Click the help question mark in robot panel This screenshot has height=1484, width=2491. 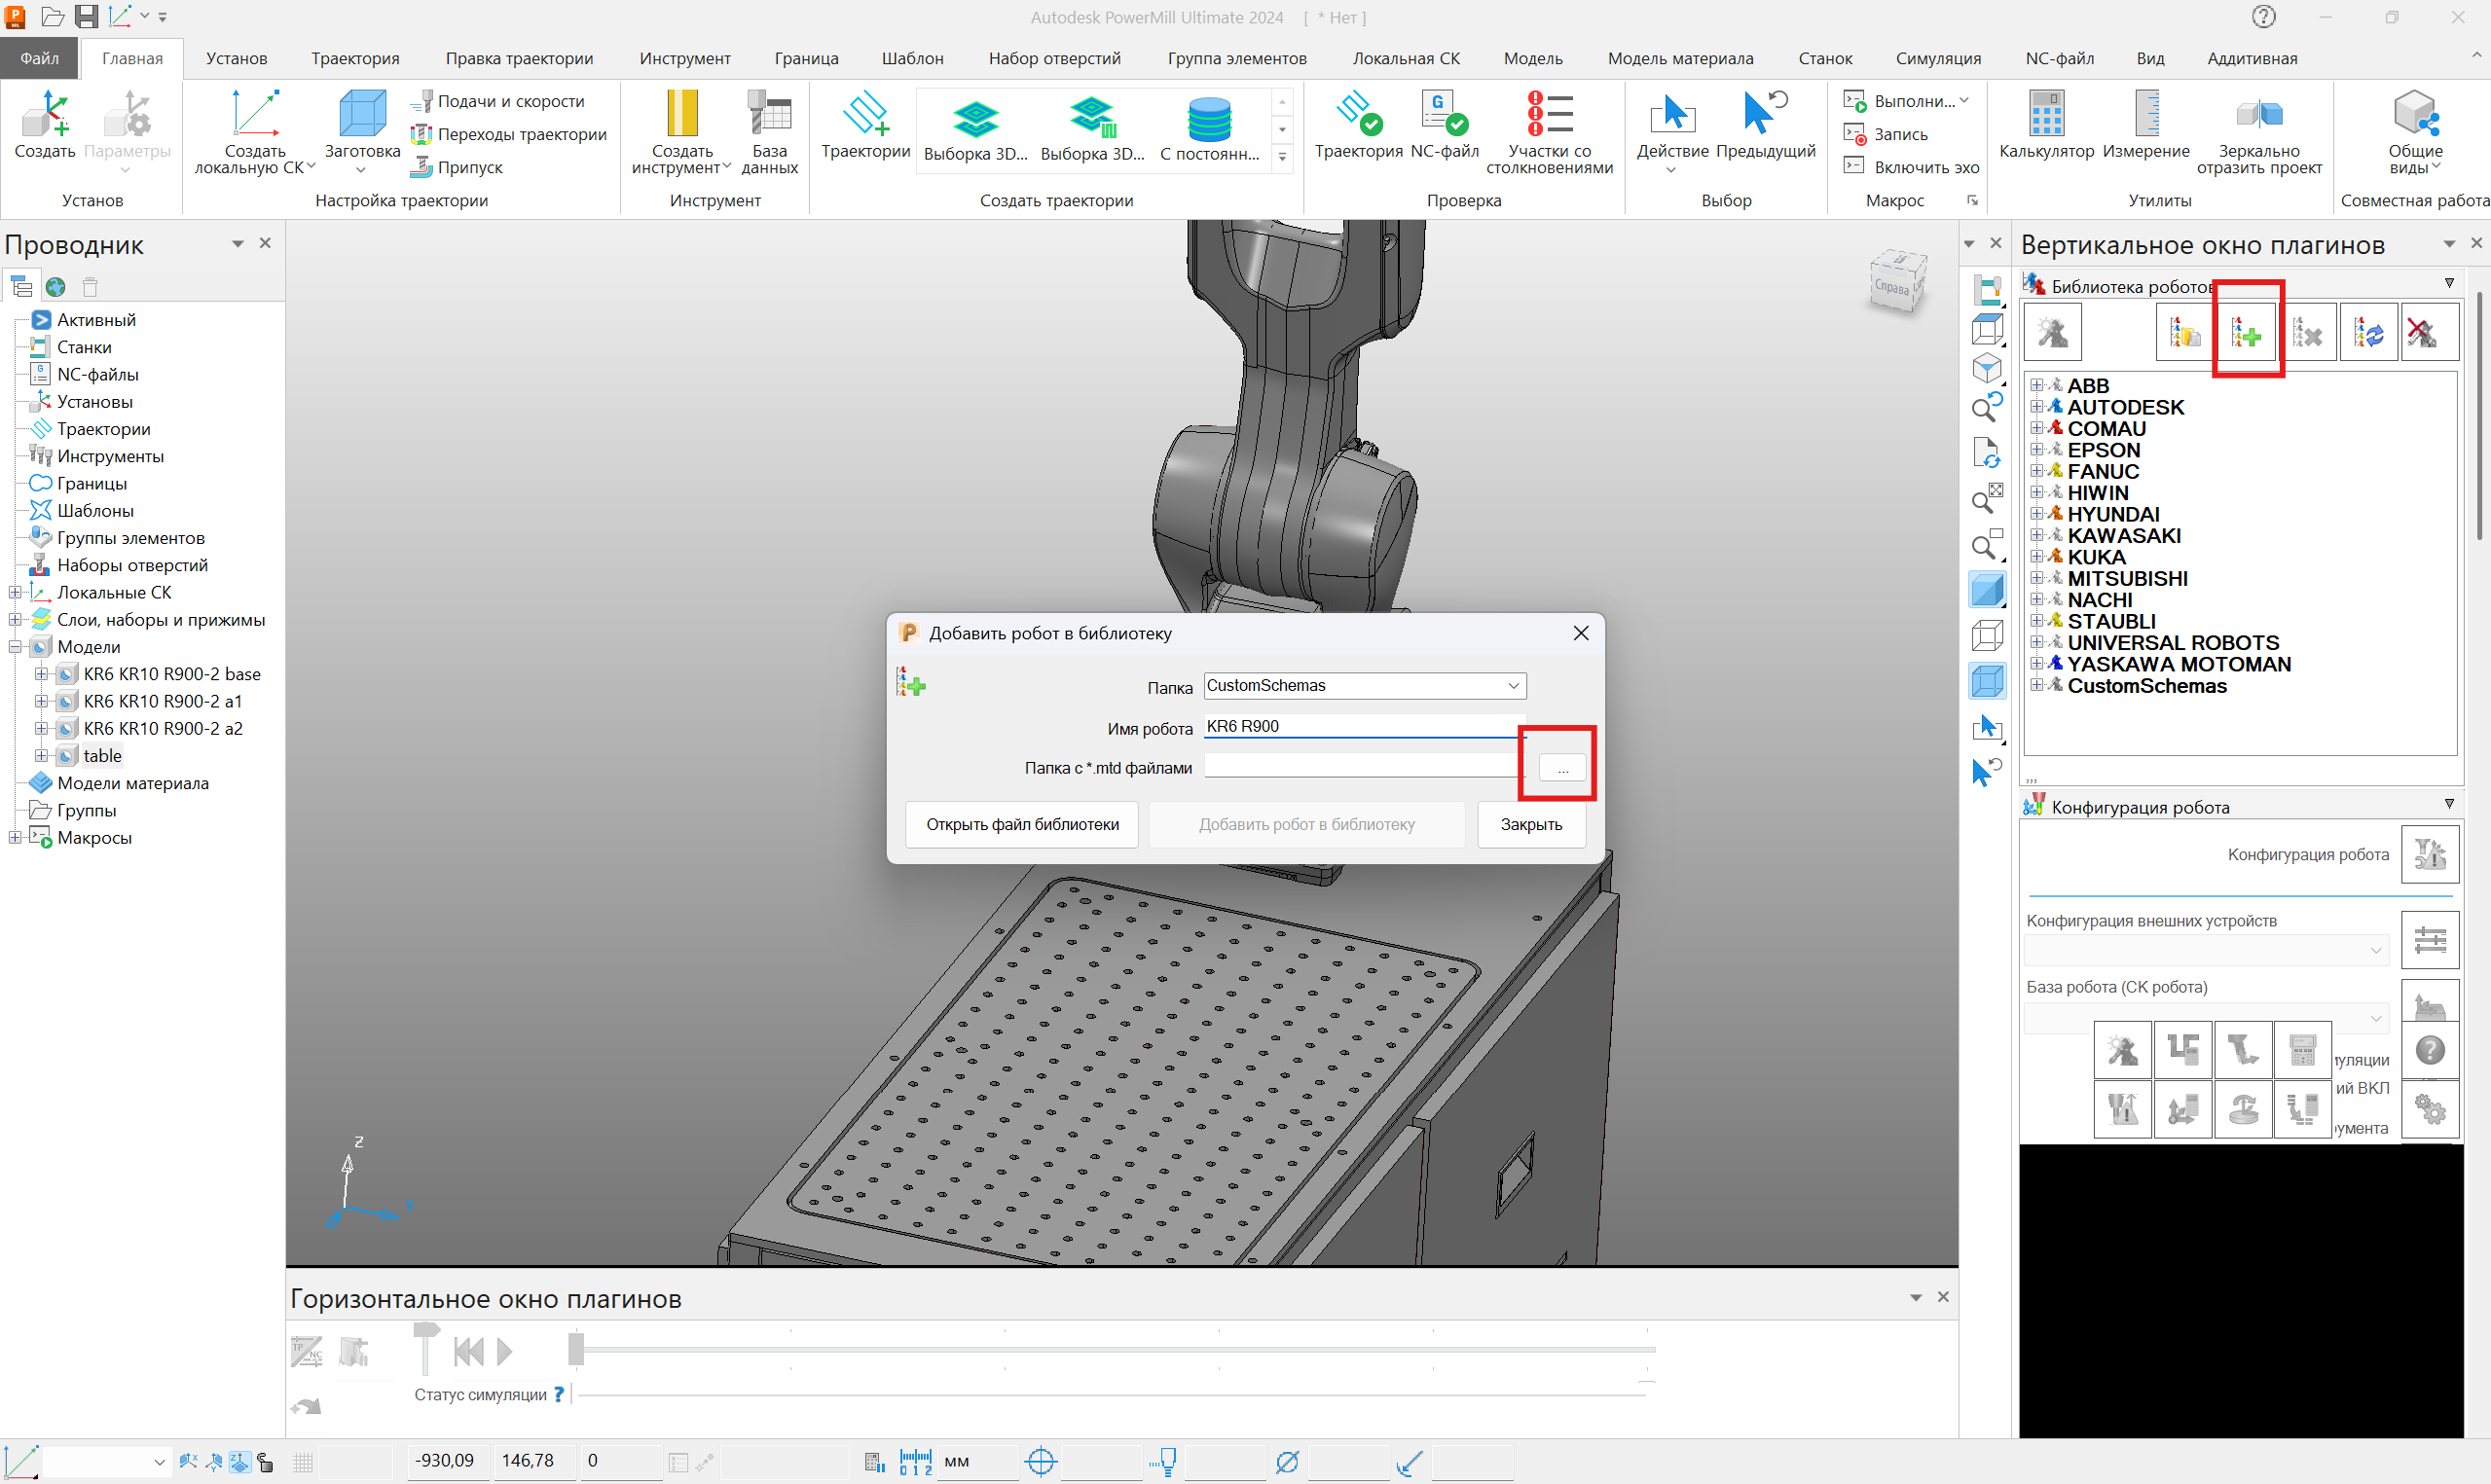click(2430, 1050)
